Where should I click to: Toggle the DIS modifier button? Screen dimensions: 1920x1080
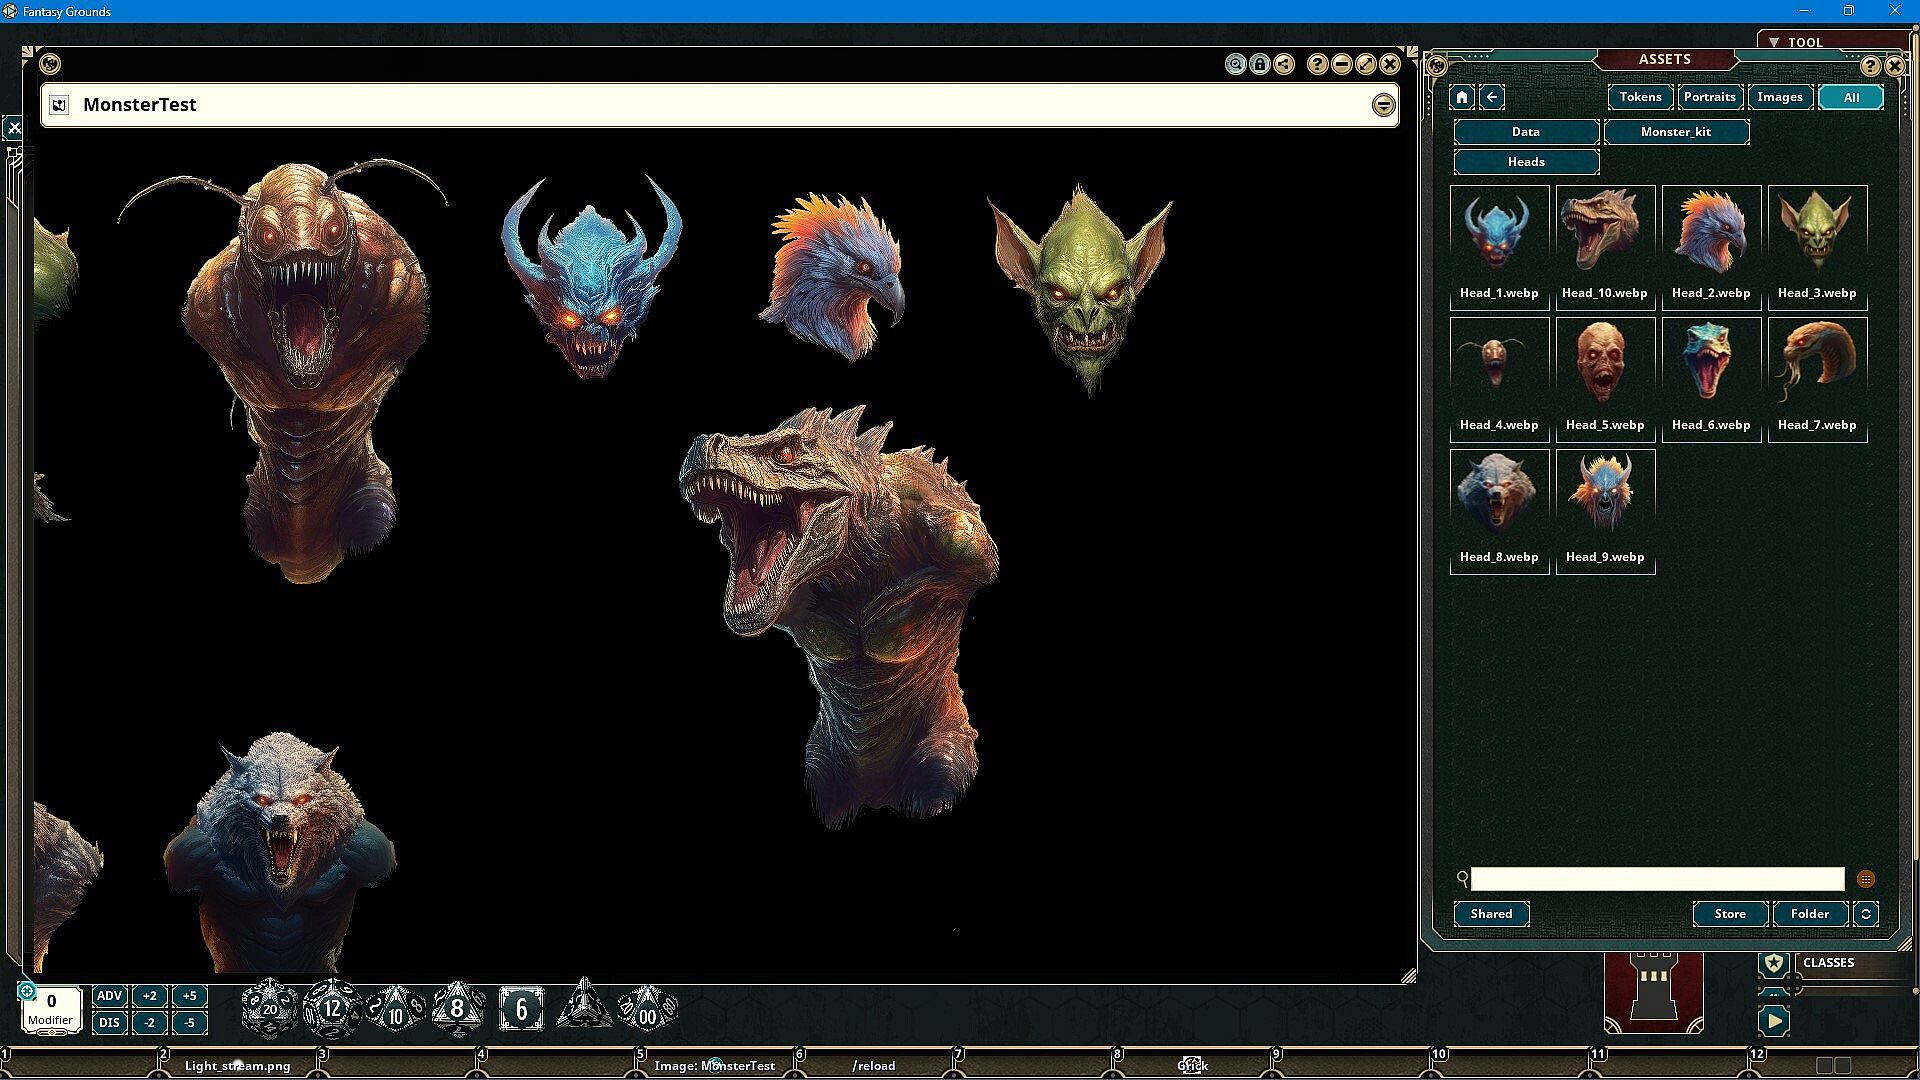click(x=109, y=1023)
